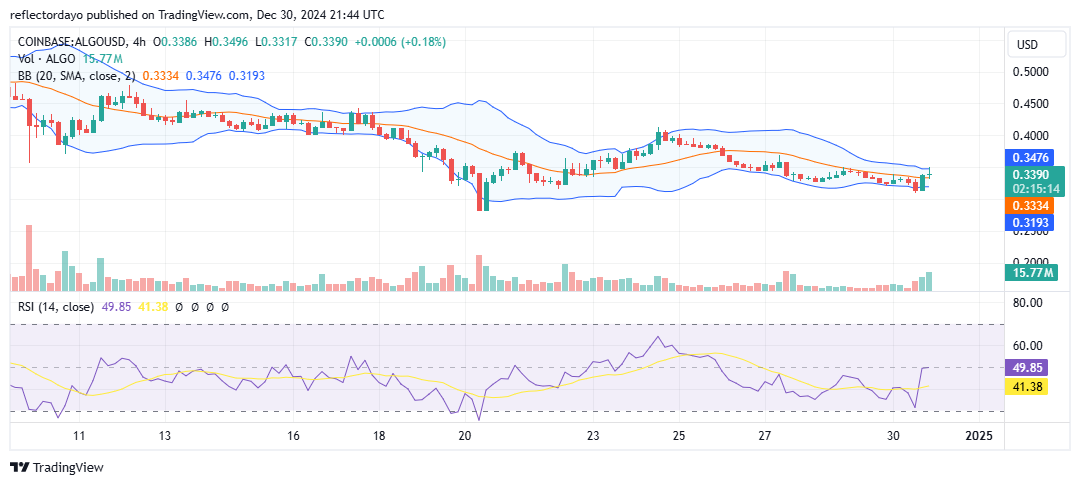Click the blue 0.3193 price axis tag
Screen dimensions: 1080x485
coord(1028,223)
